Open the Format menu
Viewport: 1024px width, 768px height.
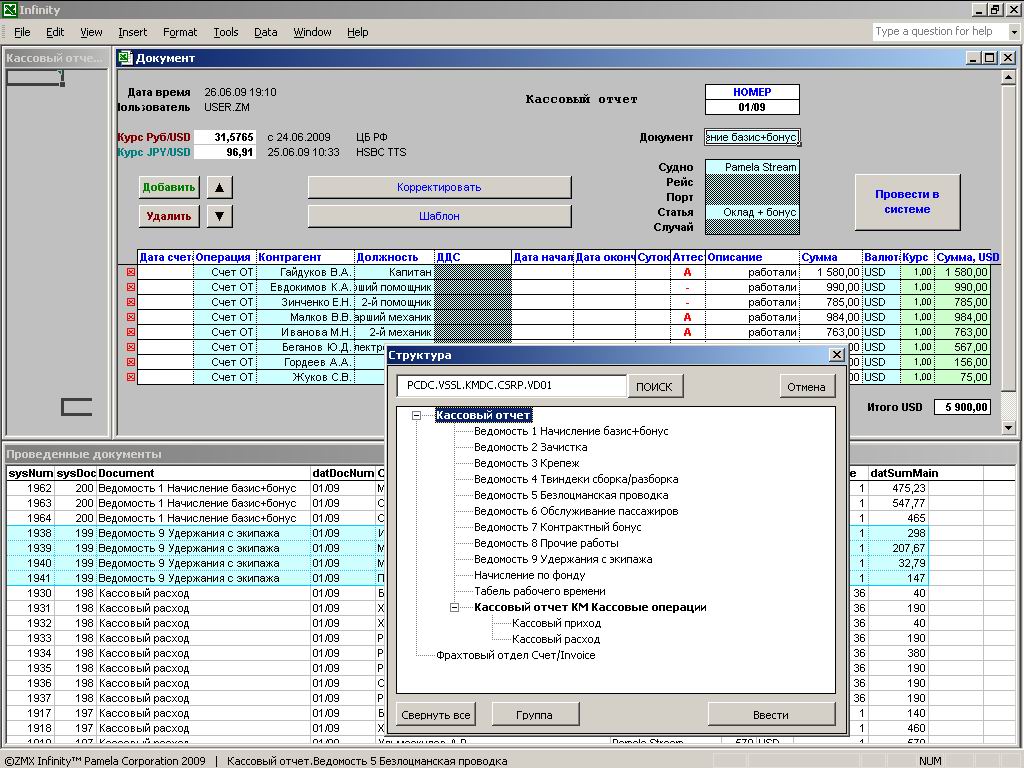180,32
